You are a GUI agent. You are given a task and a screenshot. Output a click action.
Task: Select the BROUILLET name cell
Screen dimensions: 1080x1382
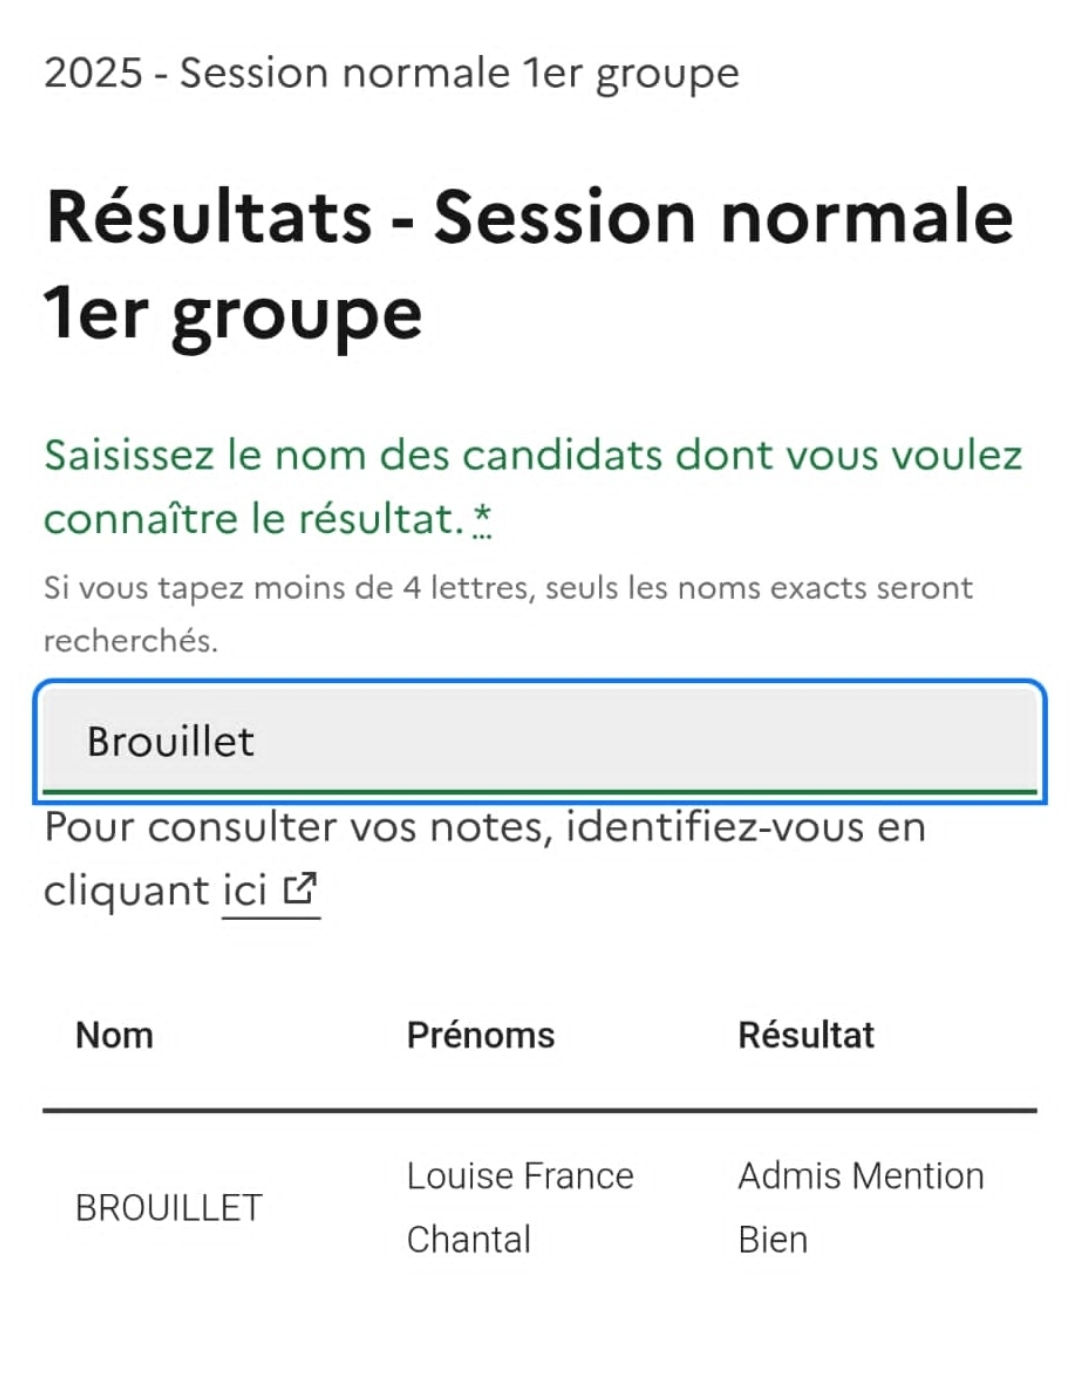pos(169,1208)
